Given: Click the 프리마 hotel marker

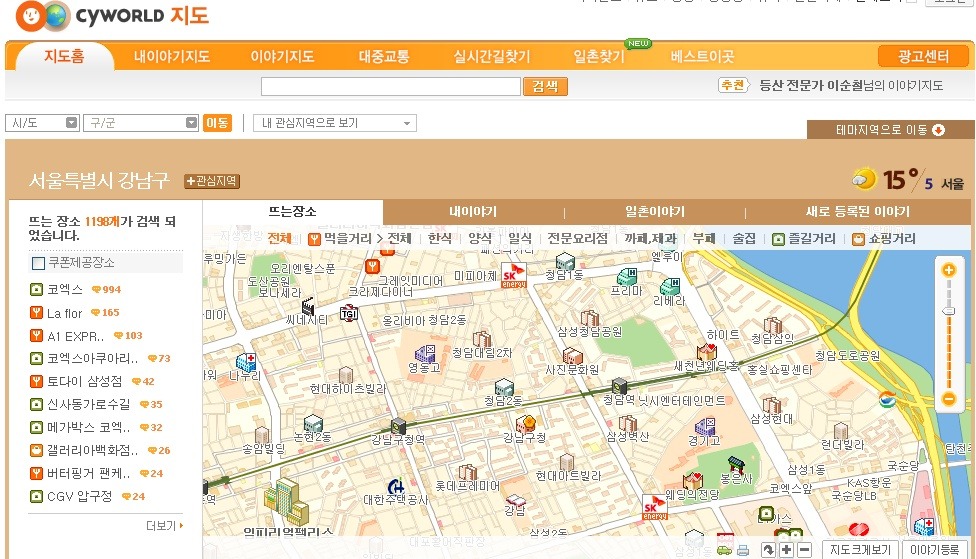Looking at the screenshot, I should (627, 276).
